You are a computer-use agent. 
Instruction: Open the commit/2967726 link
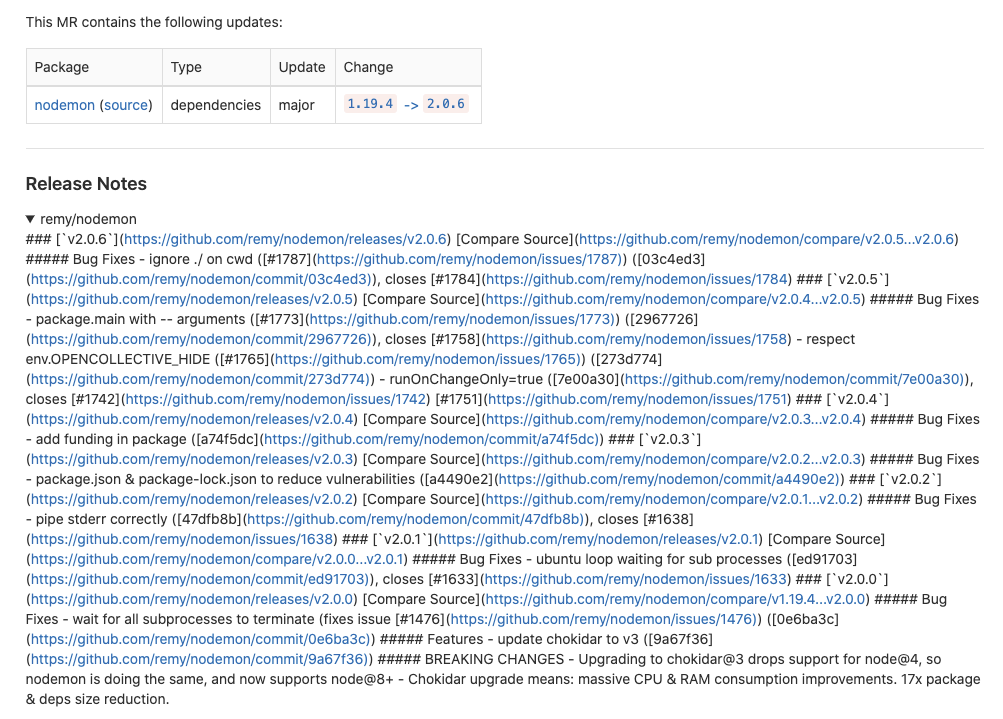point(200,339)
